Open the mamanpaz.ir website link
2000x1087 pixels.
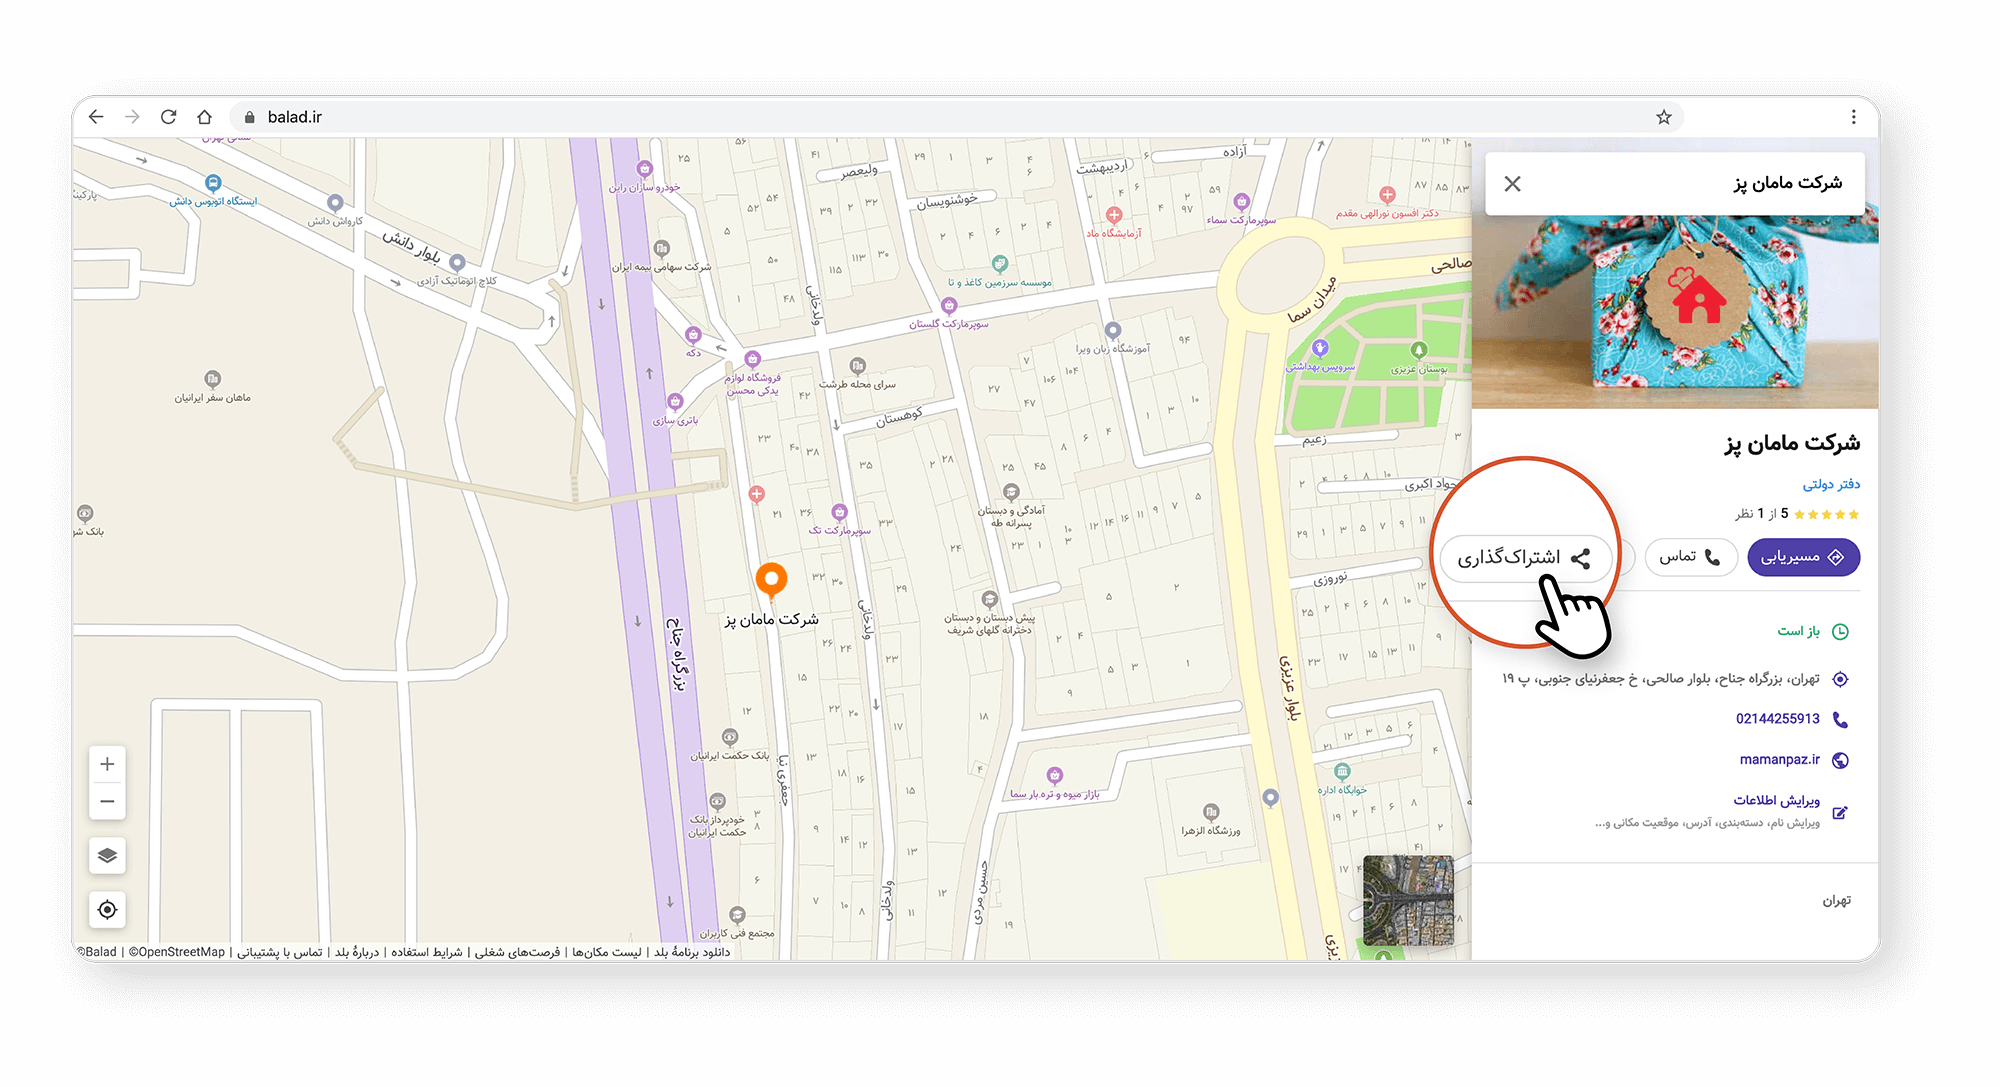(1780, 760)
